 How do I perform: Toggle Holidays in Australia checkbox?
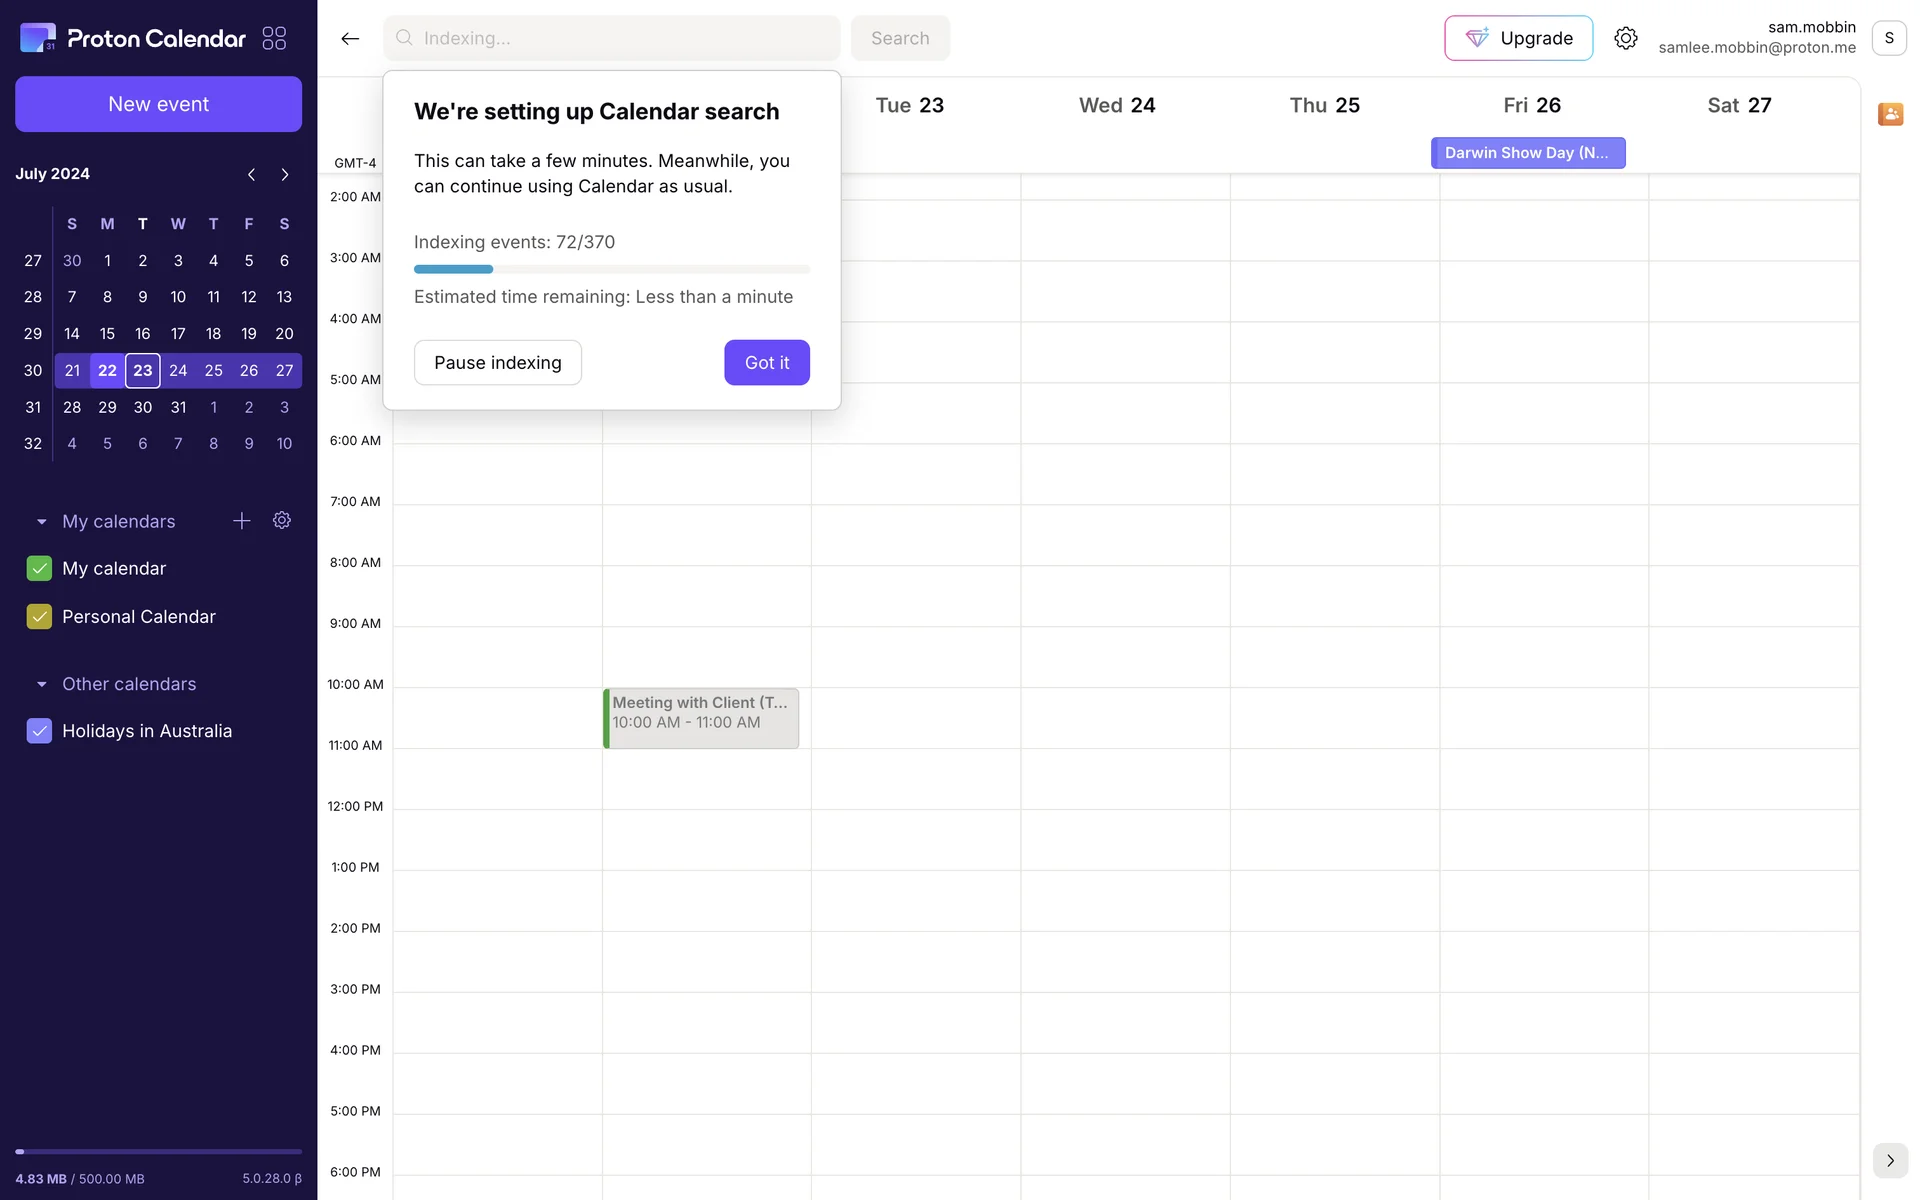(x=39, y=731)
